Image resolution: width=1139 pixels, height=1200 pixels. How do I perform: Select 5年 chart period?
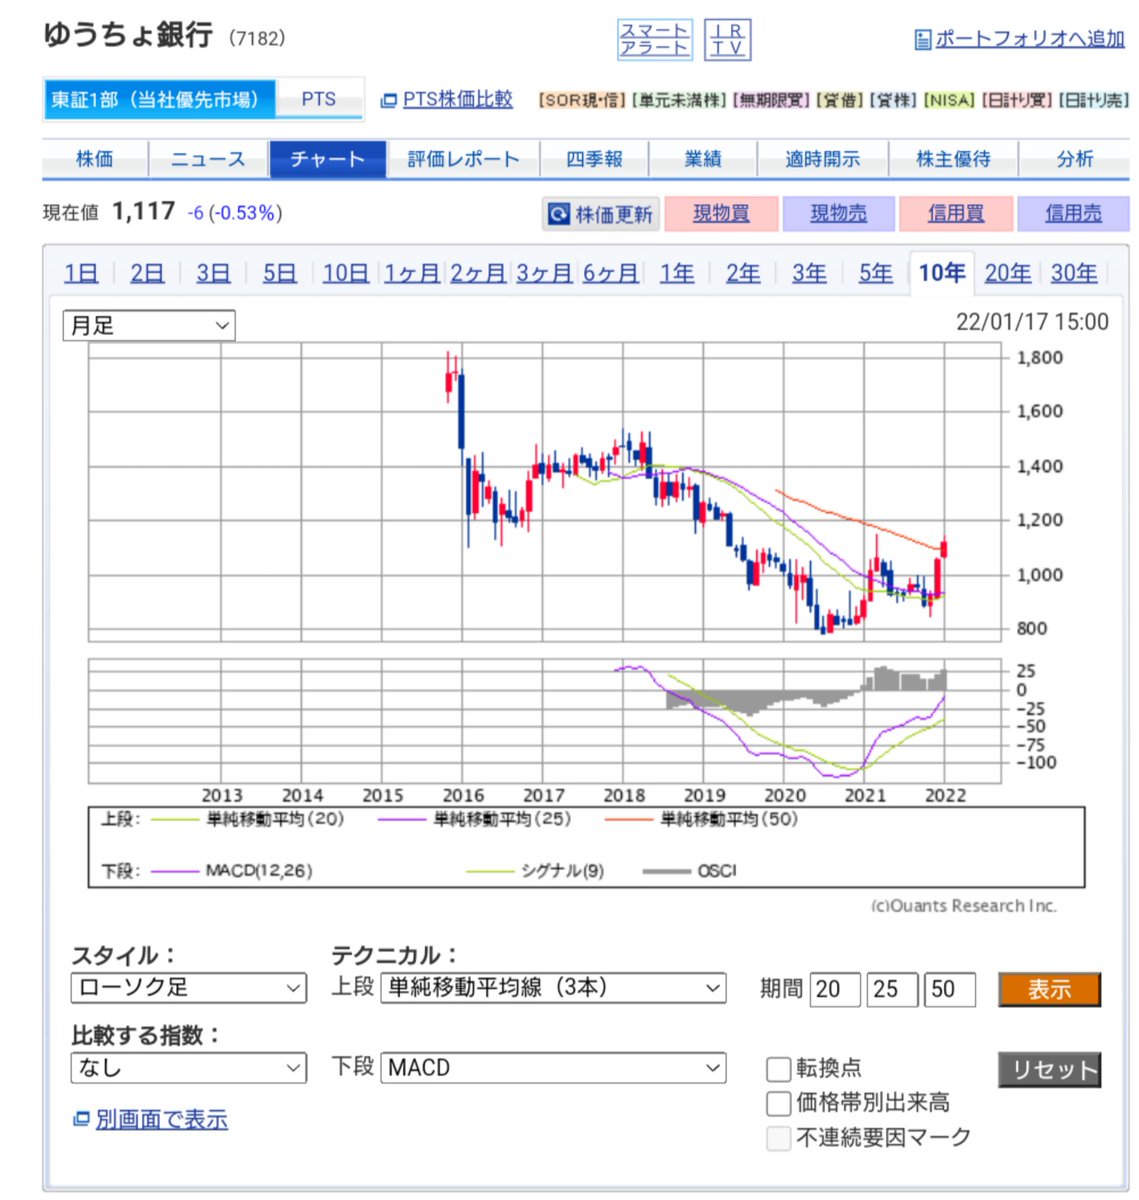(875, 274)
